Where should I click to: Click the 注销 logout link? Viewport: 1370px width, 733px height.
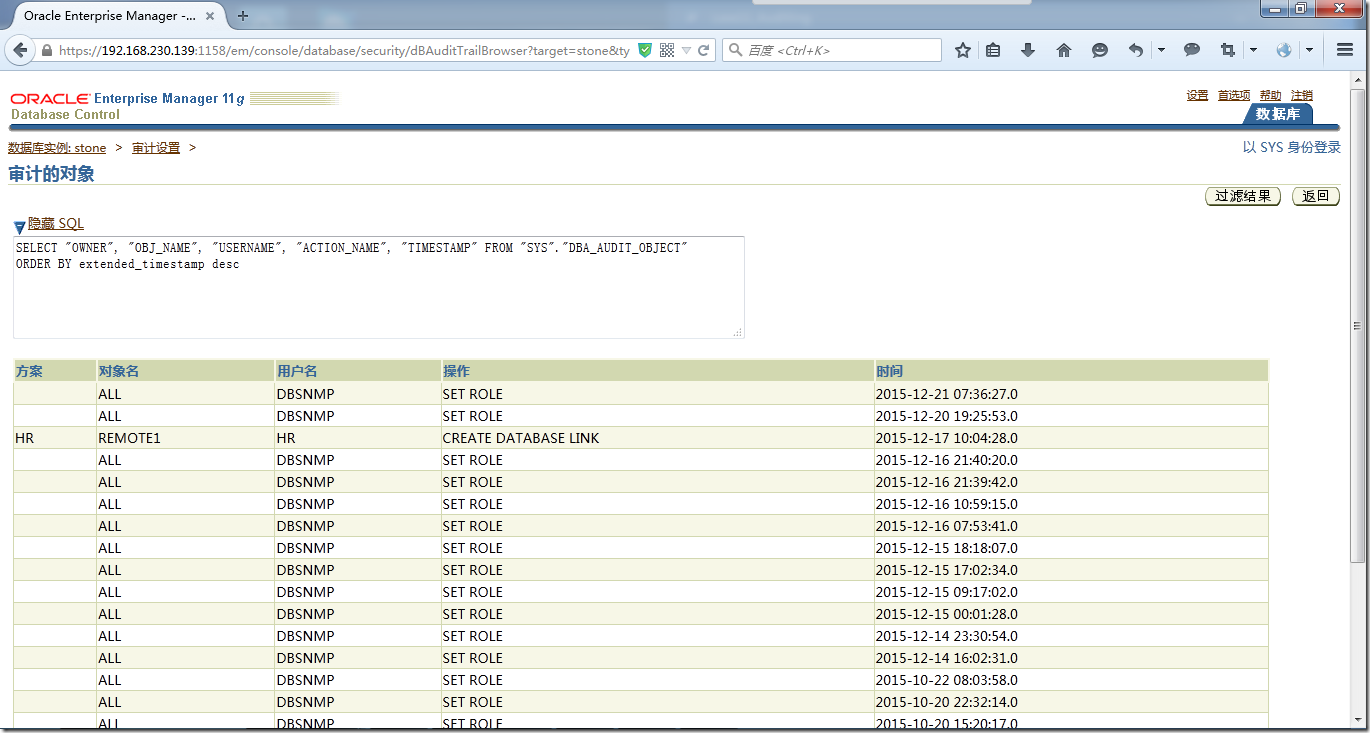pos(1302,95)
